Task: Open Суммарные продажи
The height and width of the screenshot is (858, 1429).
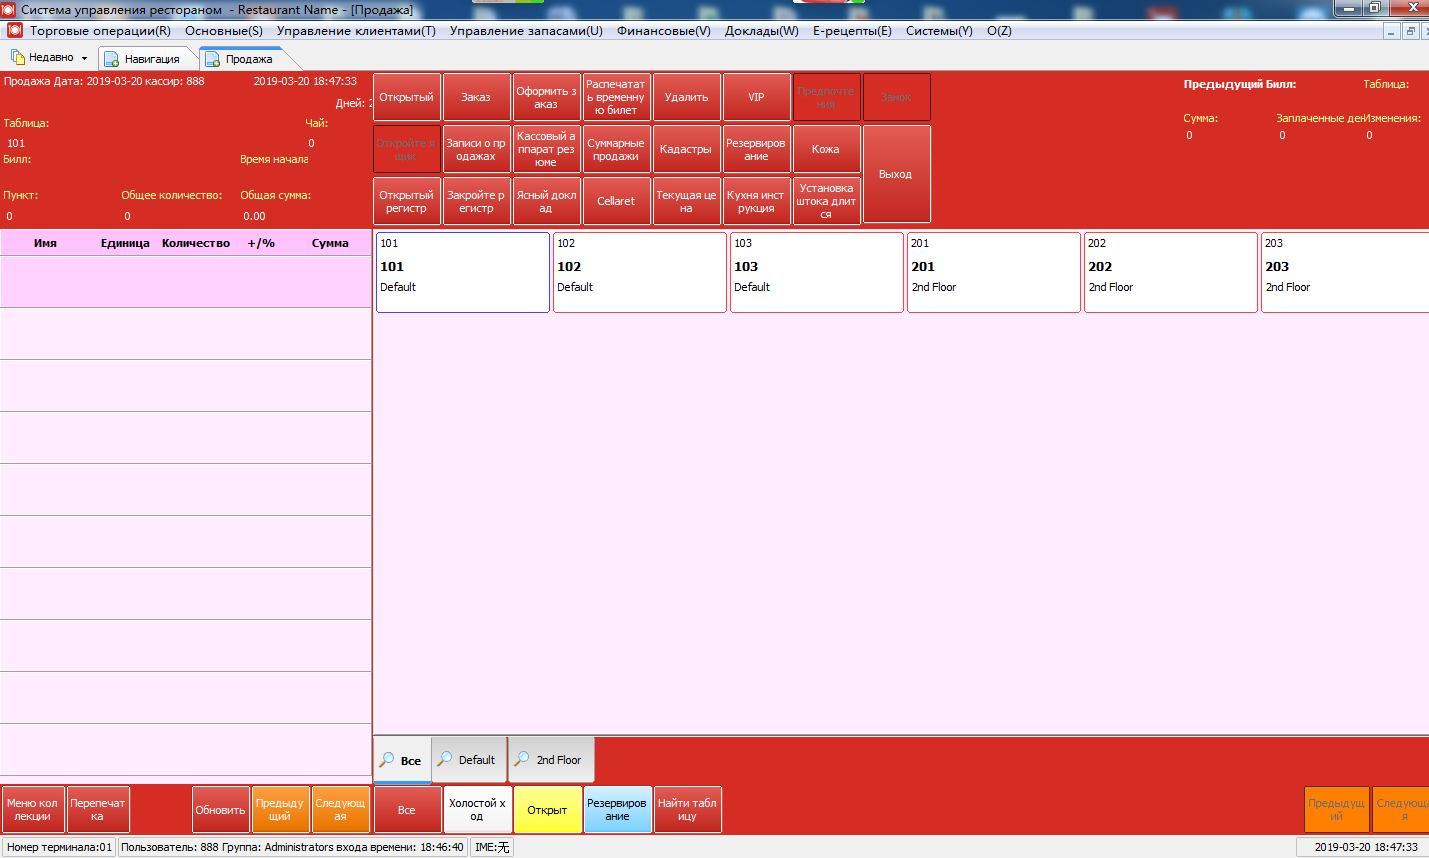Action: (616, 149)
